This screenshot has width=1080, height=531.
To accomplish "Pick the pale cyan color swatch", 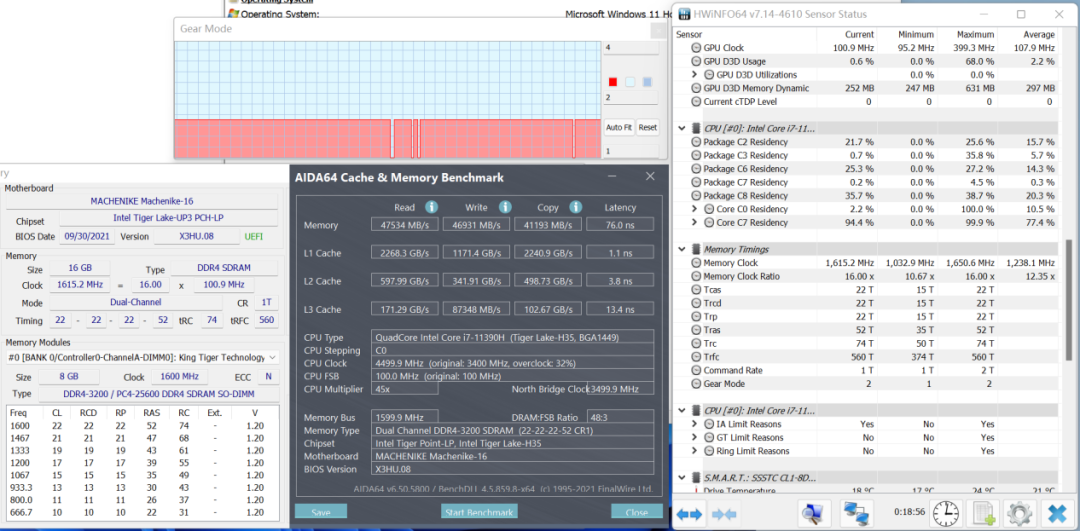I will pyautogui.click(x=630, y=82).
